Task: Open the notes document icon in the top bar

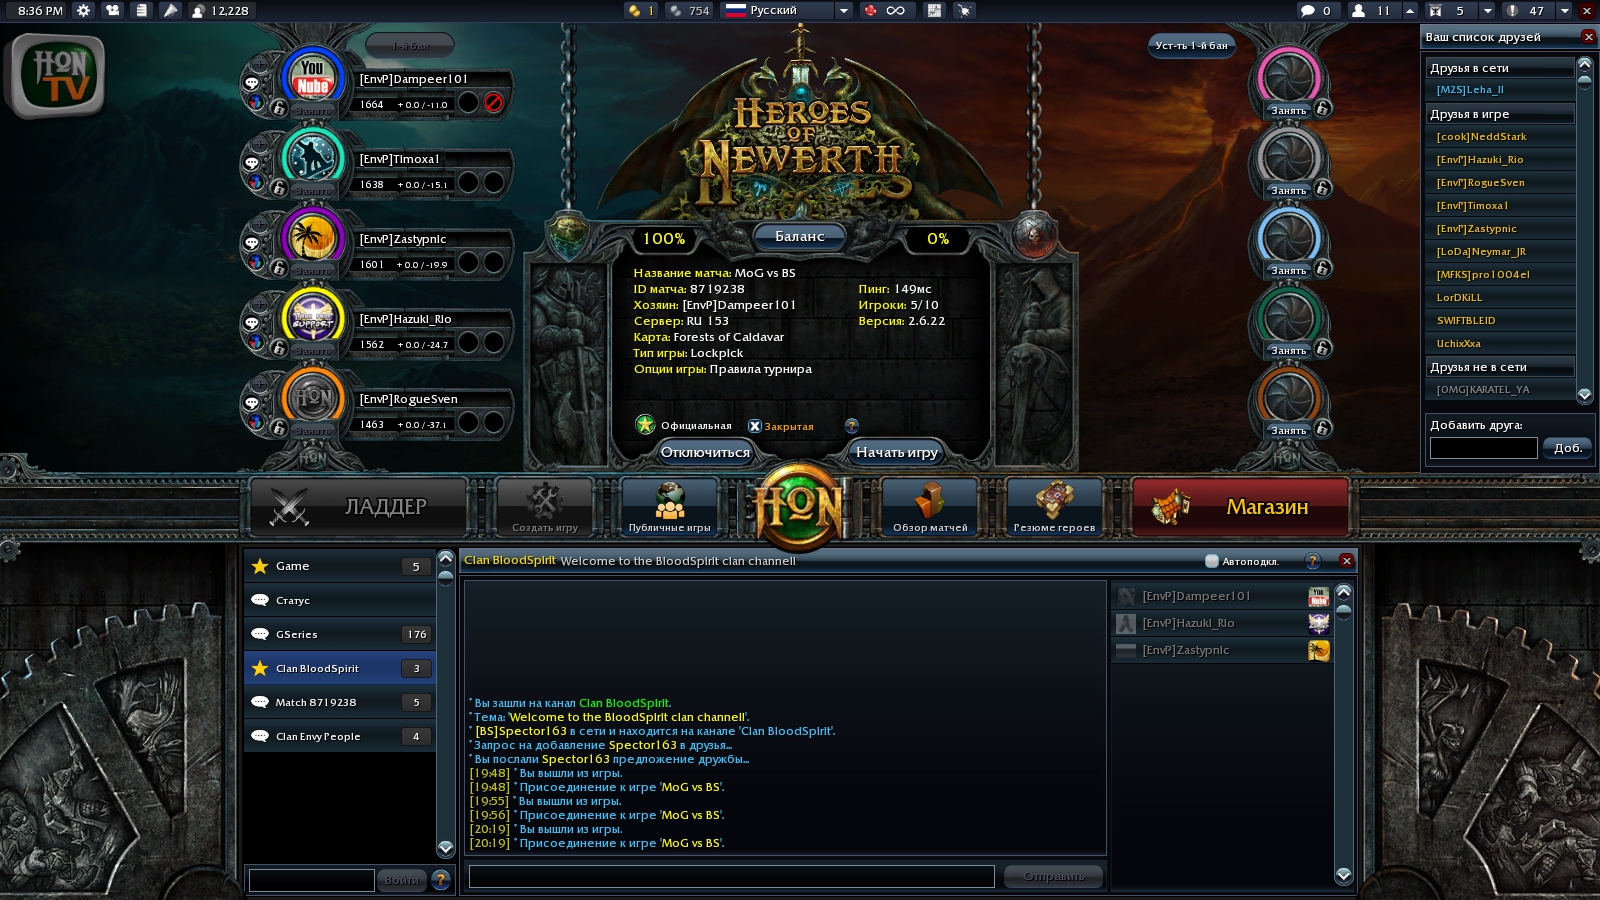Action: 142,10
